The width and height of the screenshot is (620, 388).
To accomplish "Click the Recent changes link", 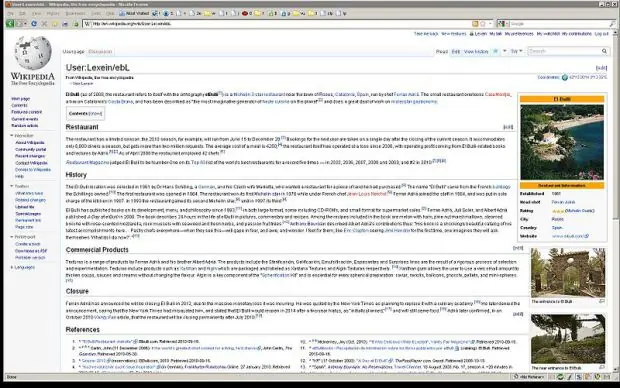I will pyautogui.click(x=30, y=156).
